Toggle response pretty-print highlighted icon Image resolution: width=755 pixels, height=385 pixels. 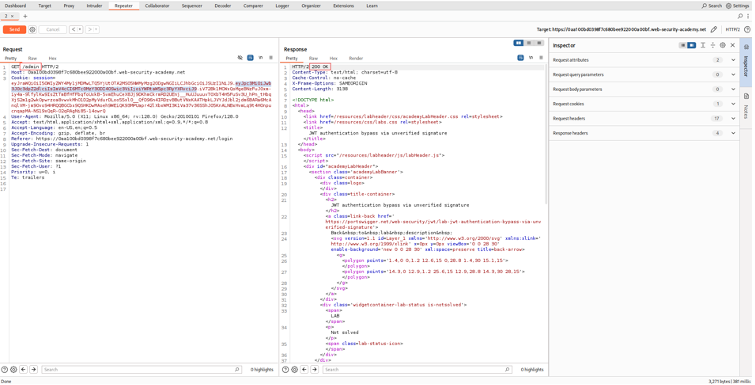pyautogui.click(x=521, y=57)
